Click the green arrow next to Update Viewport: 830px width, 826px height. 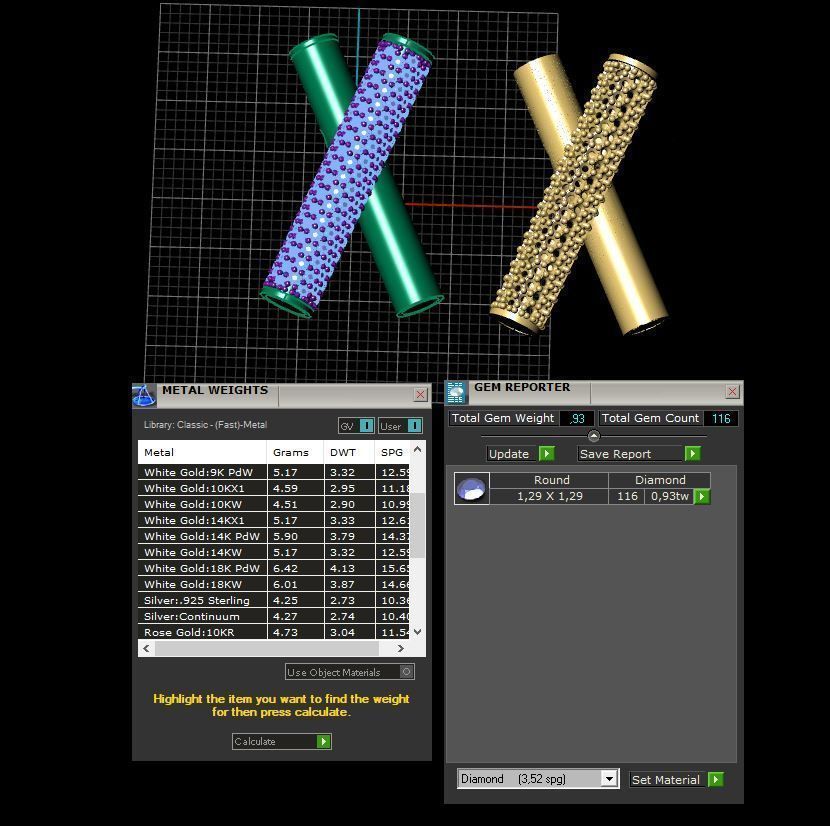click(x=547, y=454)
